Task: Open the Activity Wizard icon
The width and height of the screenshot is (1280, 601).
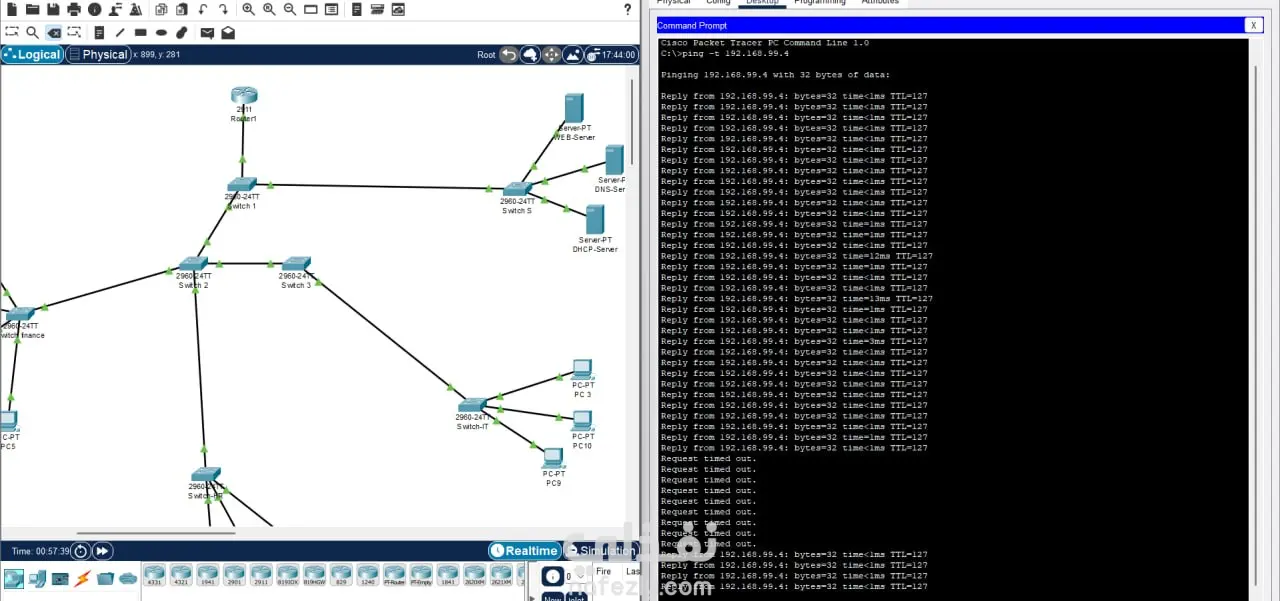Action: point(116,9)
